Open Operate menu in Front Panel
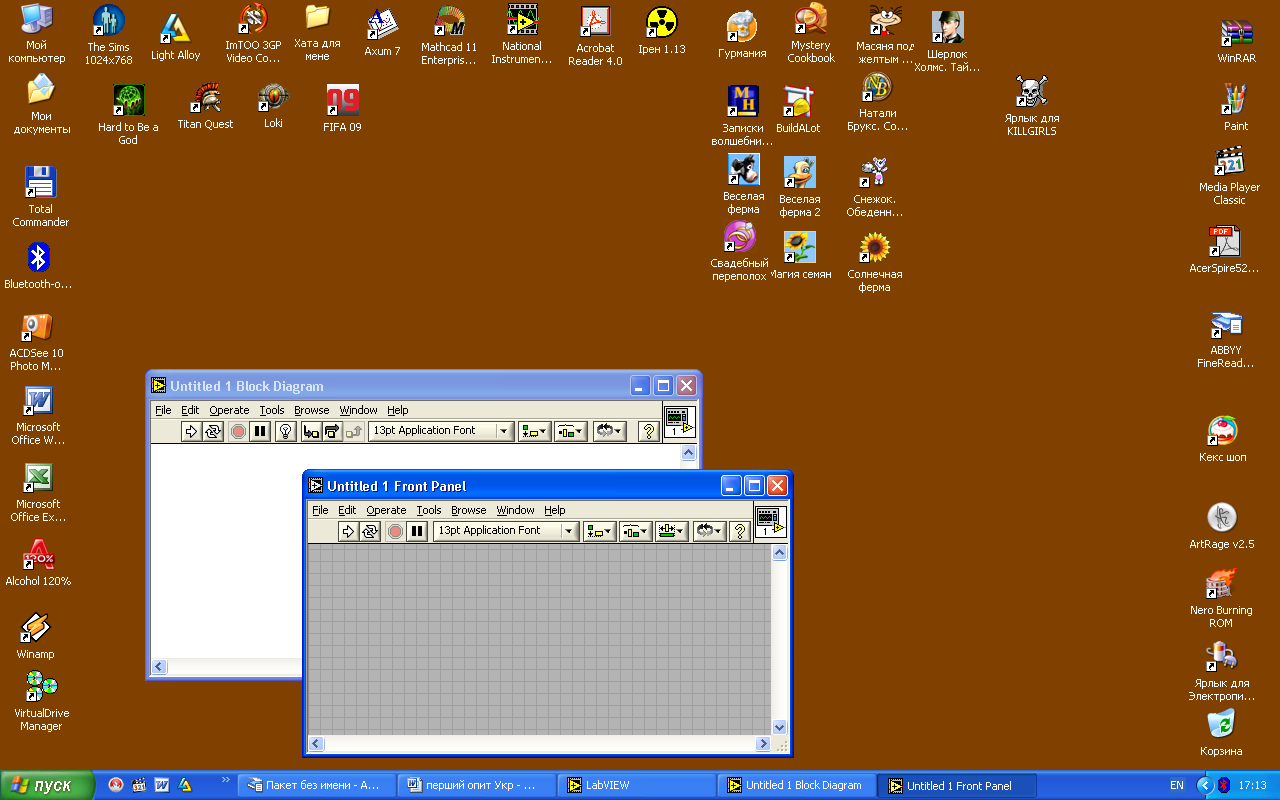This screenshot has width=1280, height=800. coord(386,510)
